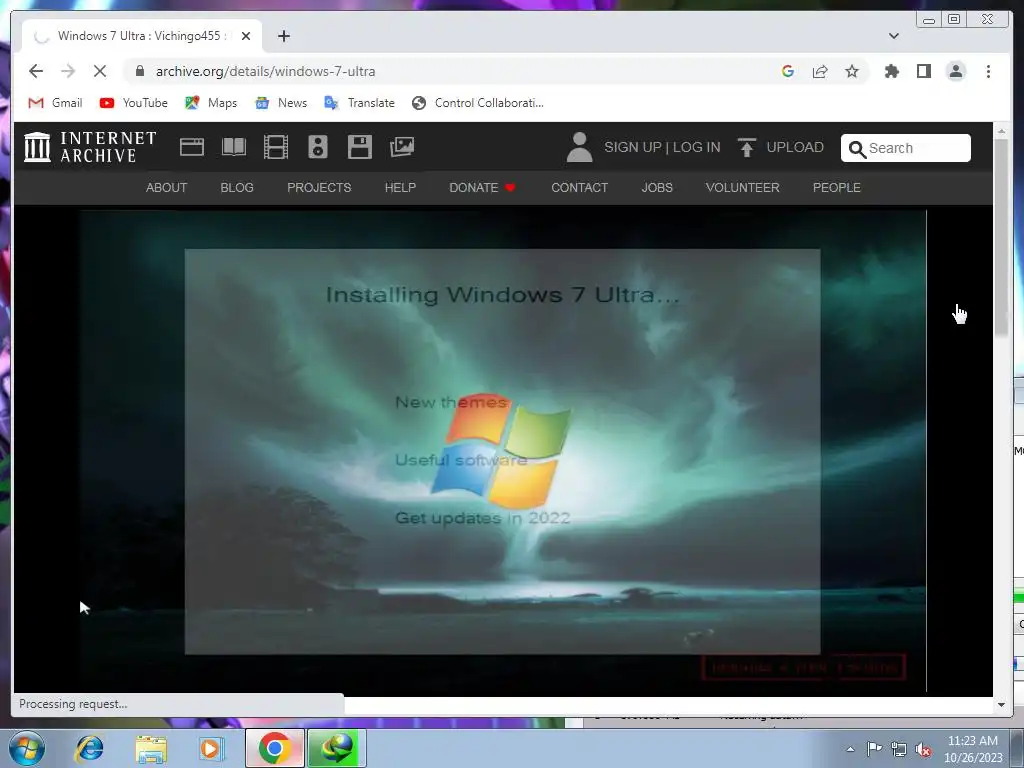Click the SIGN UP | LOG IN link
This screenshot has width=1024, height=768.
coord(662,147)
